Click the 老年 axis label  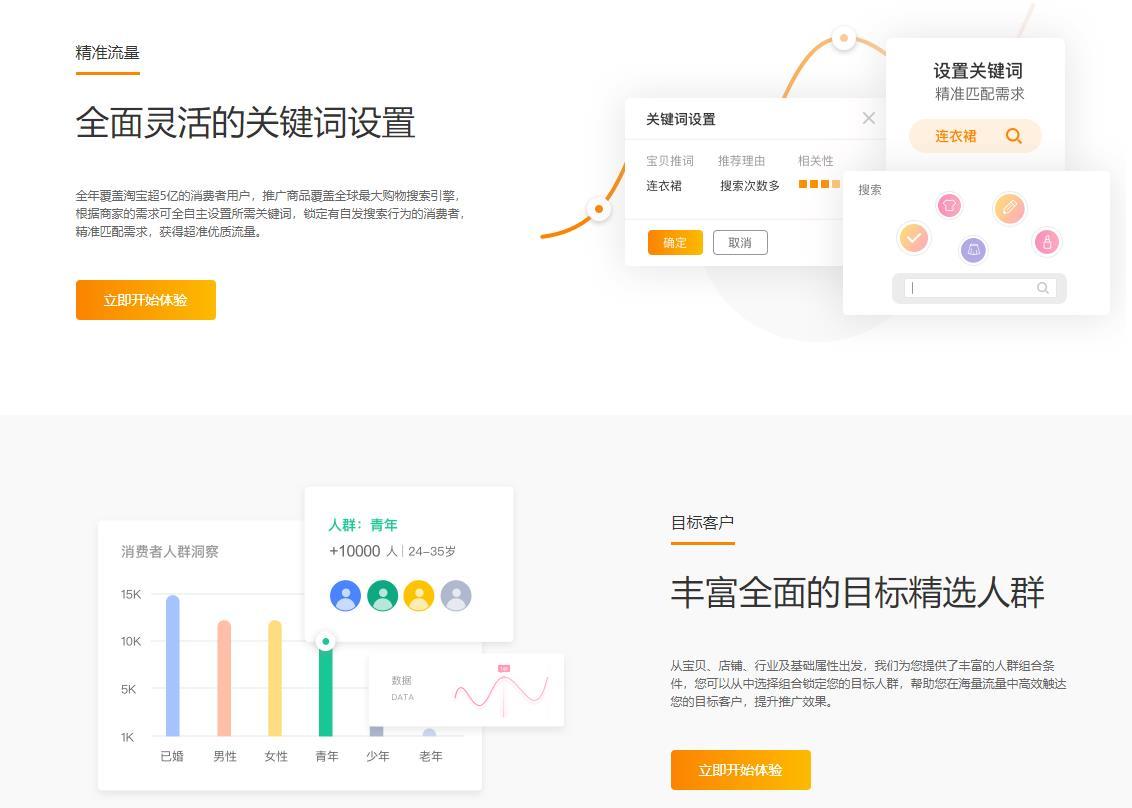click(431, 756)
